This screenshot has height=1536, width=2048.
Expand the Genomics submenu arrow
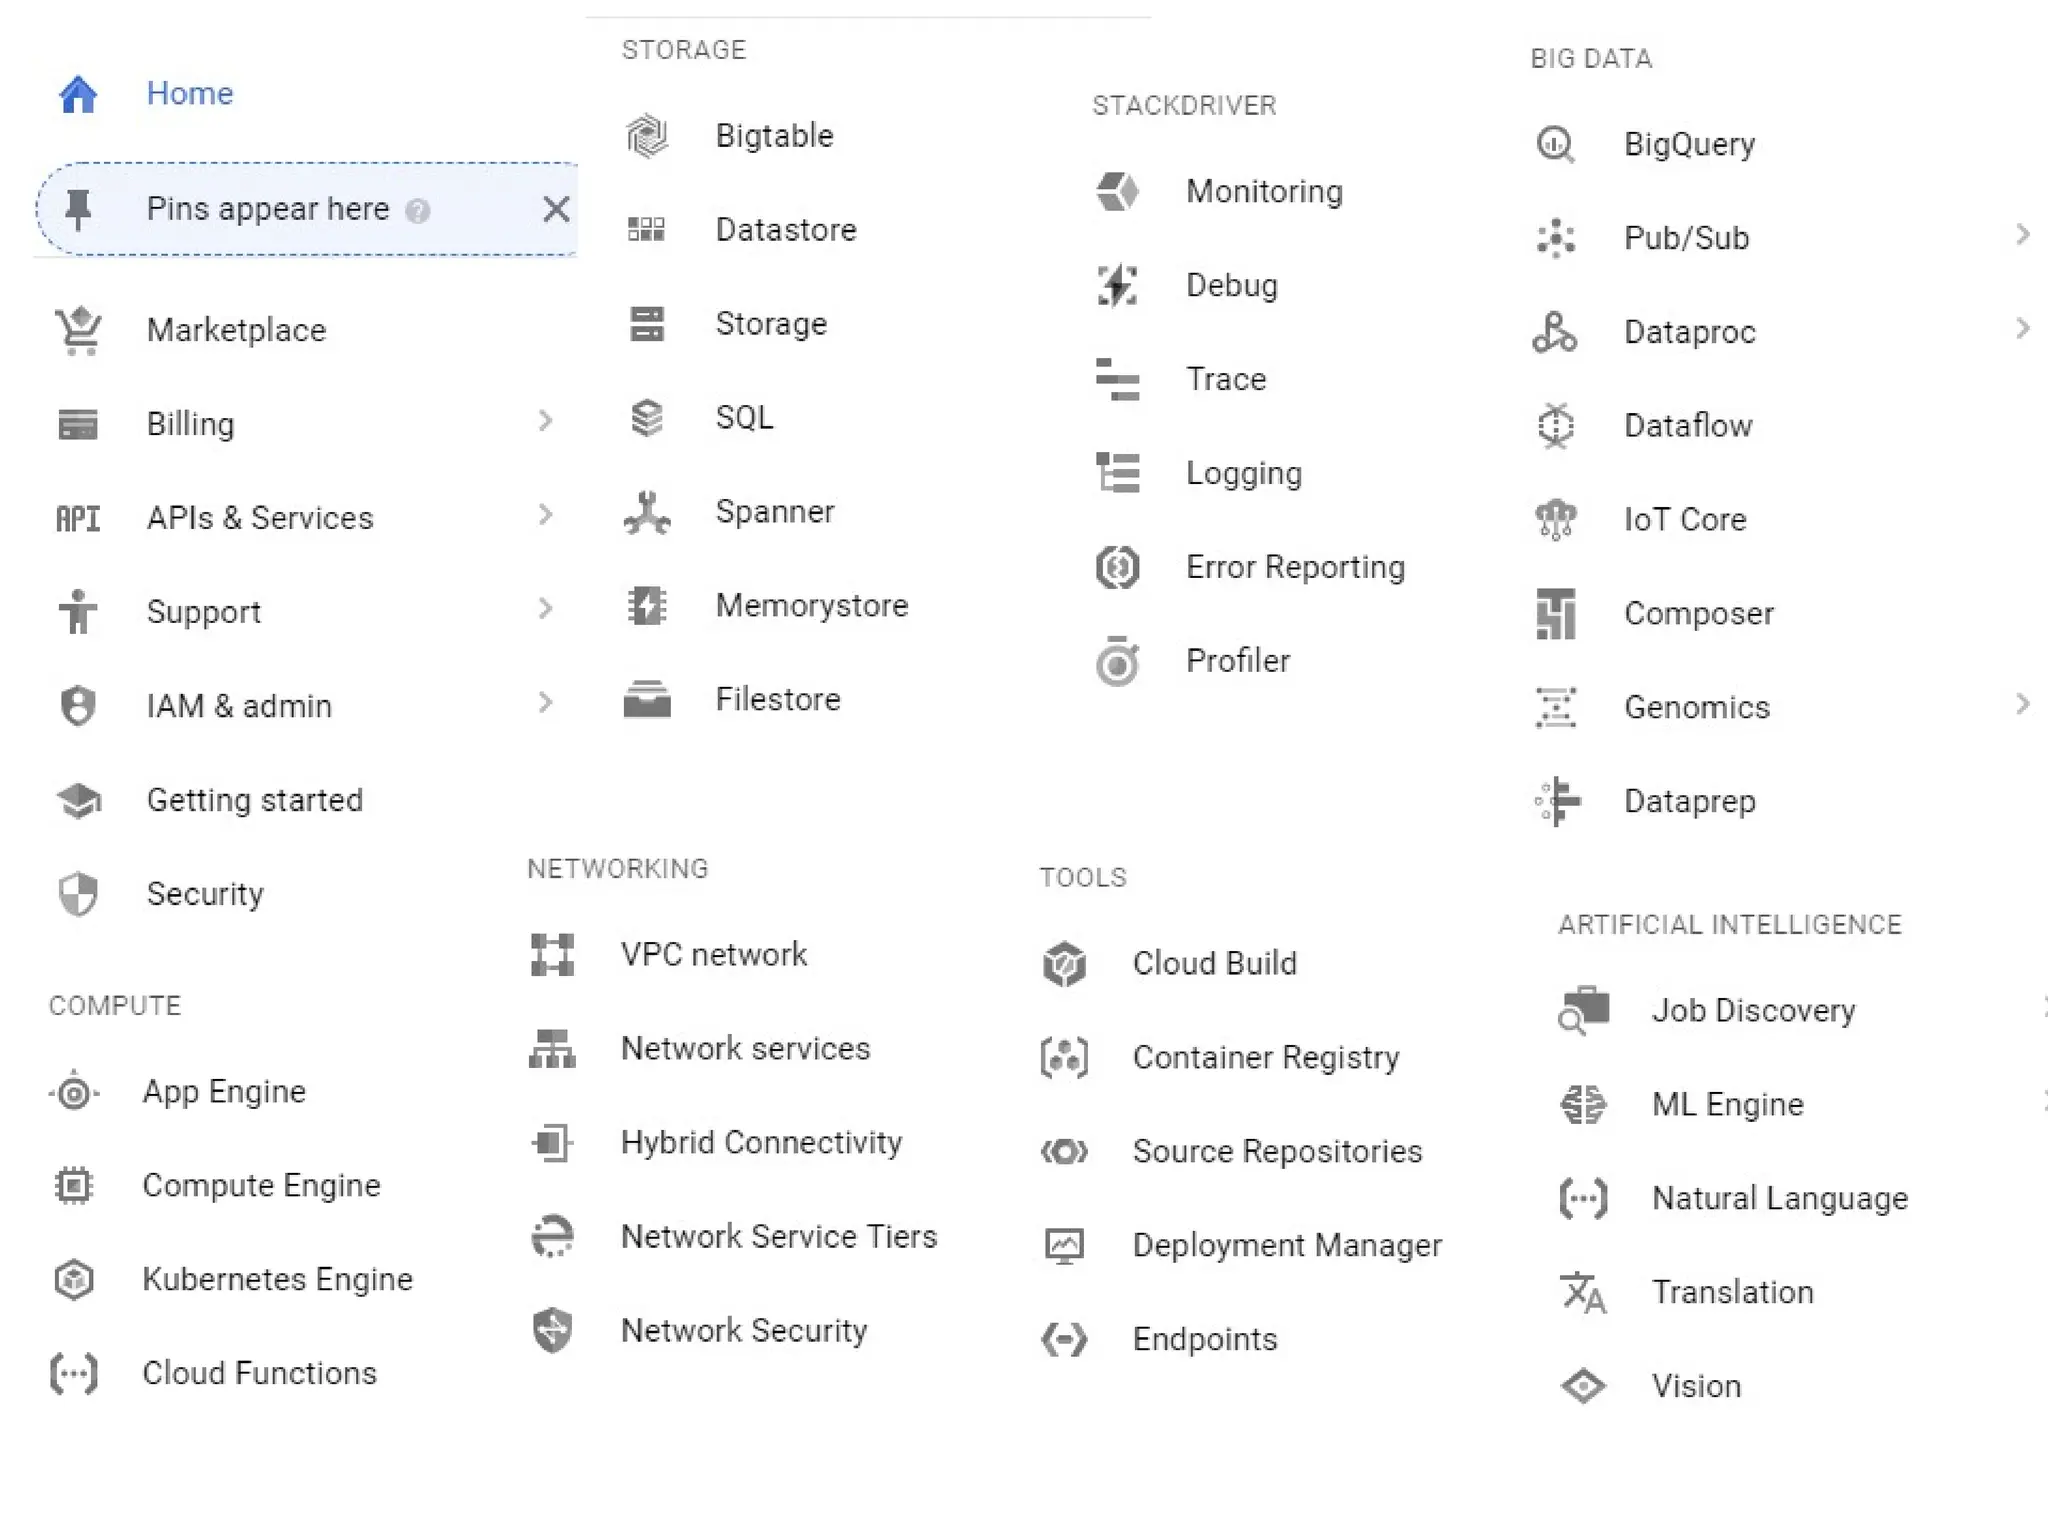tap(2022, 705)
